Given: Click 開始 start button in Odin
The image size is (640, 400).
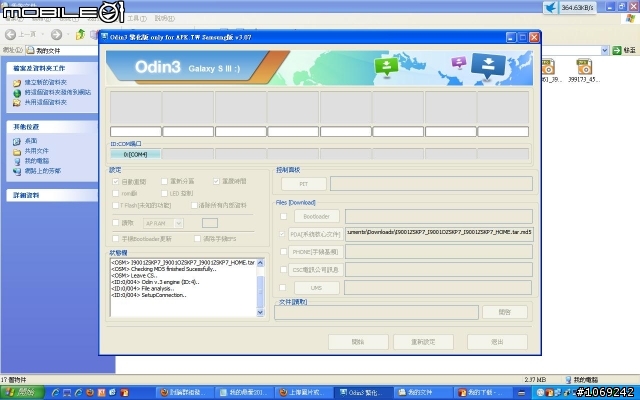Looking at the screenshot, I should point(358,342).
